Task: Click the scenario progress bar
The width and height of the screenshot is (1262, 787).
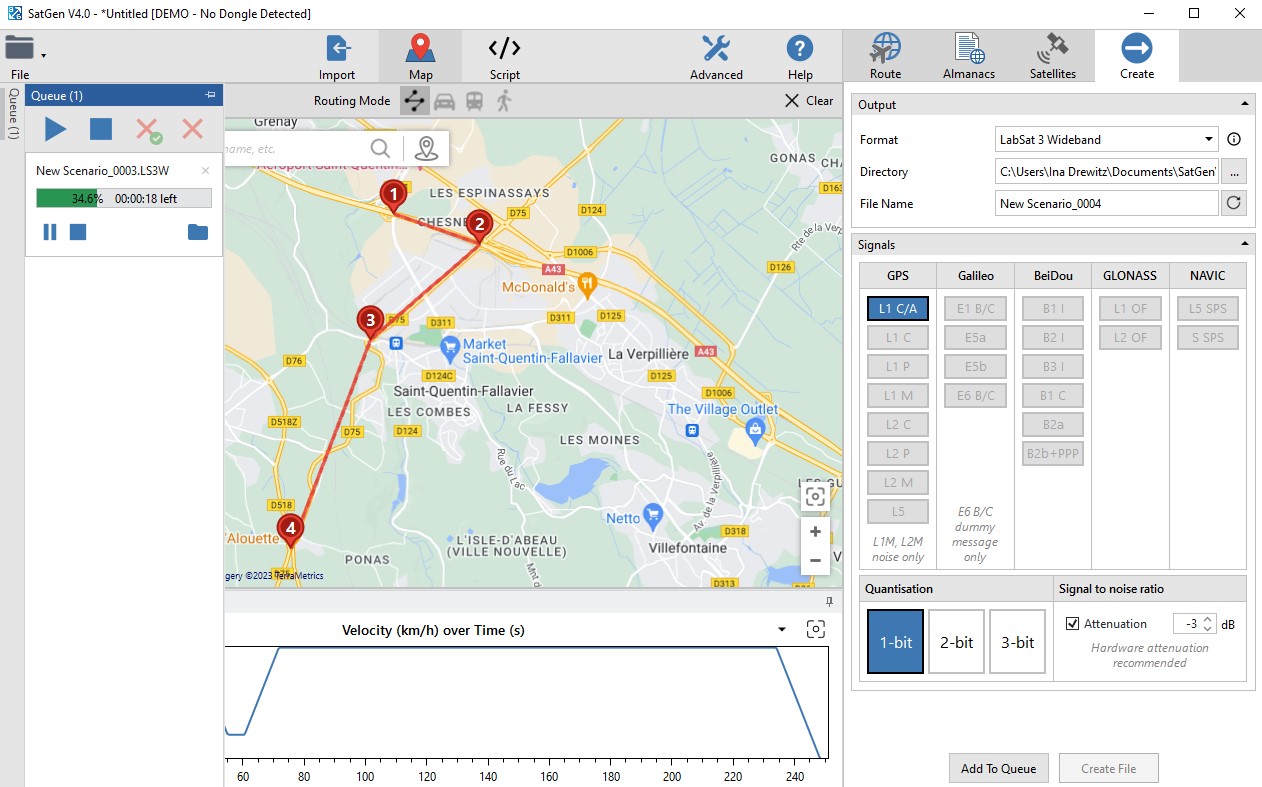Action: pyautogui.click(x=123, y=198)
